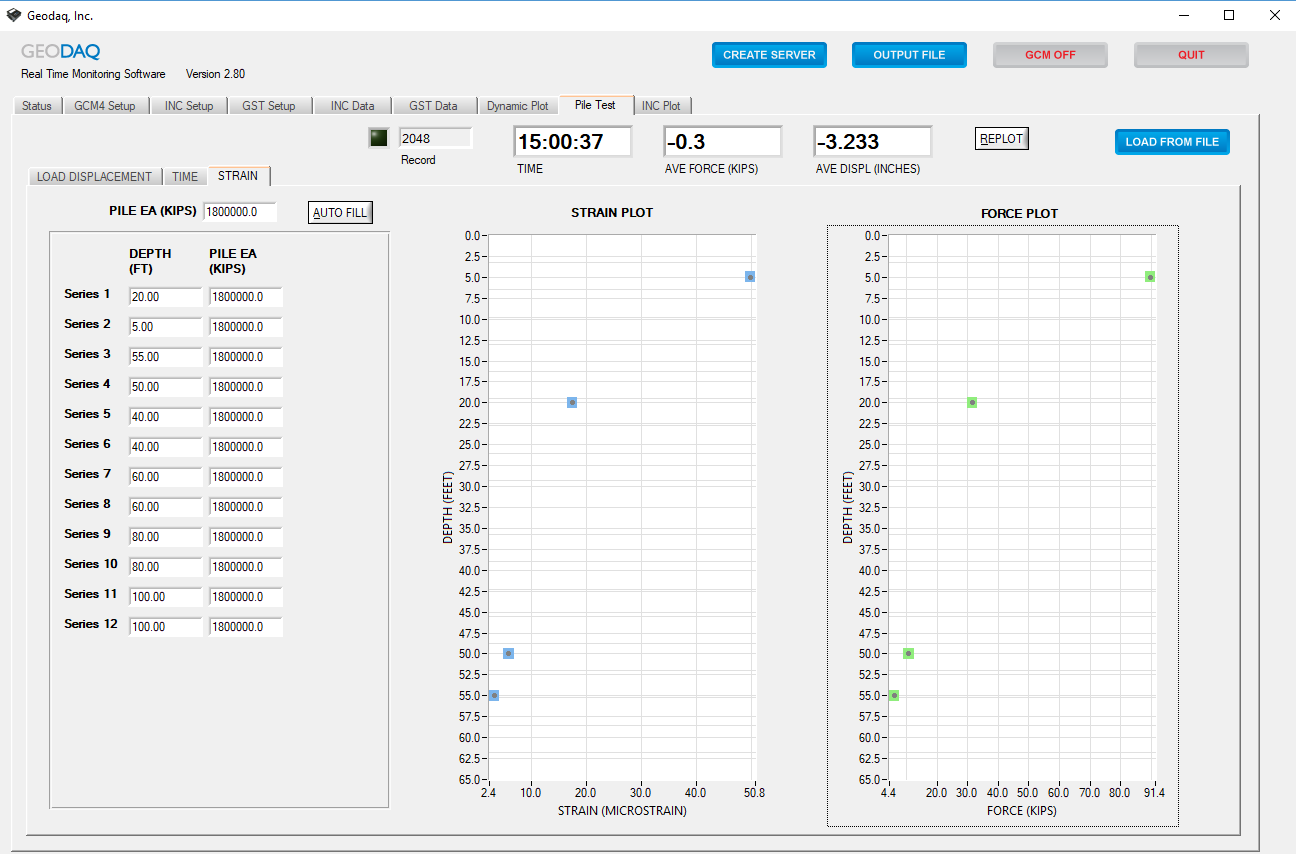Switch to GCM4 Setup tab
The image size is (1296, 854).
(105, 106)
